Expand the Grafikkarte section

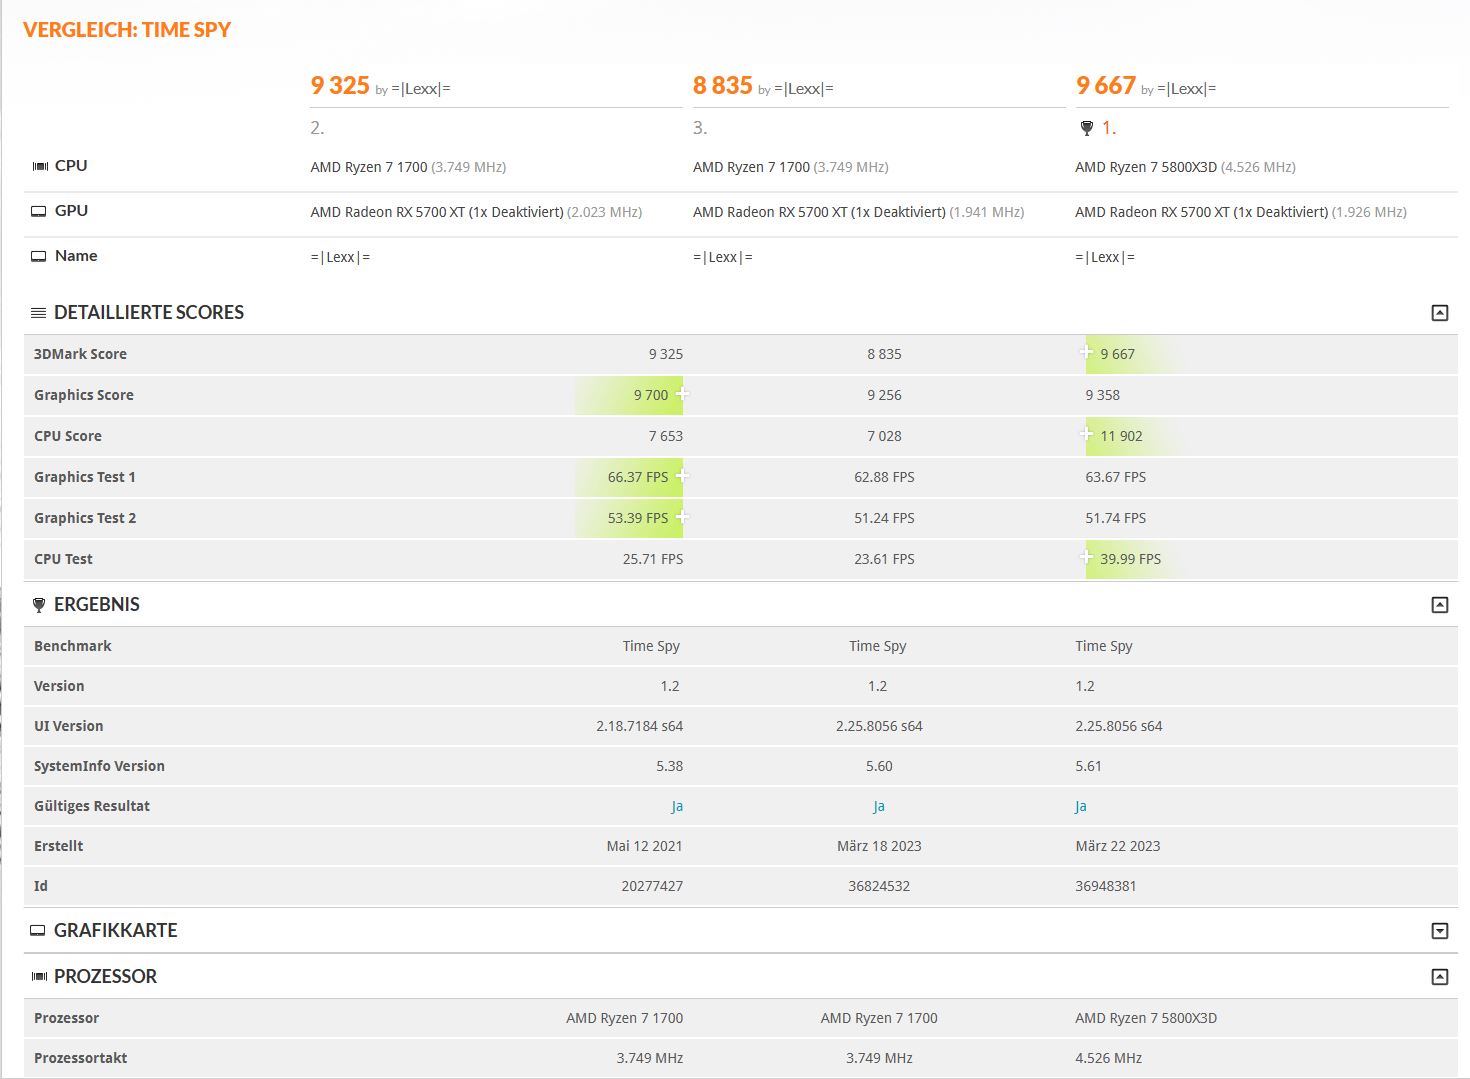1440,931
